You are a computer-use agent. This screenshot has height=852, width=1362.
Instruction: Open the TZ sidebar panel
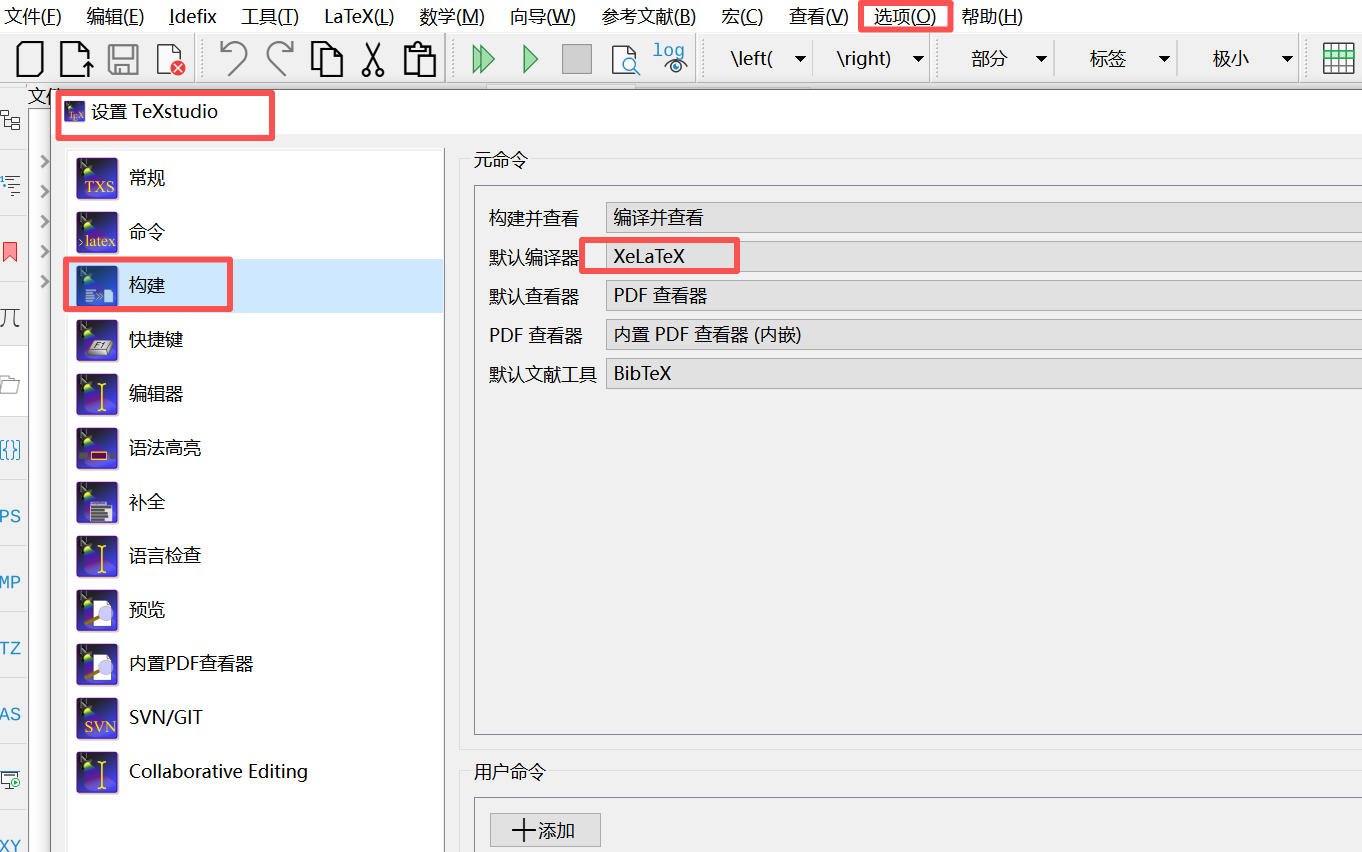11,648
